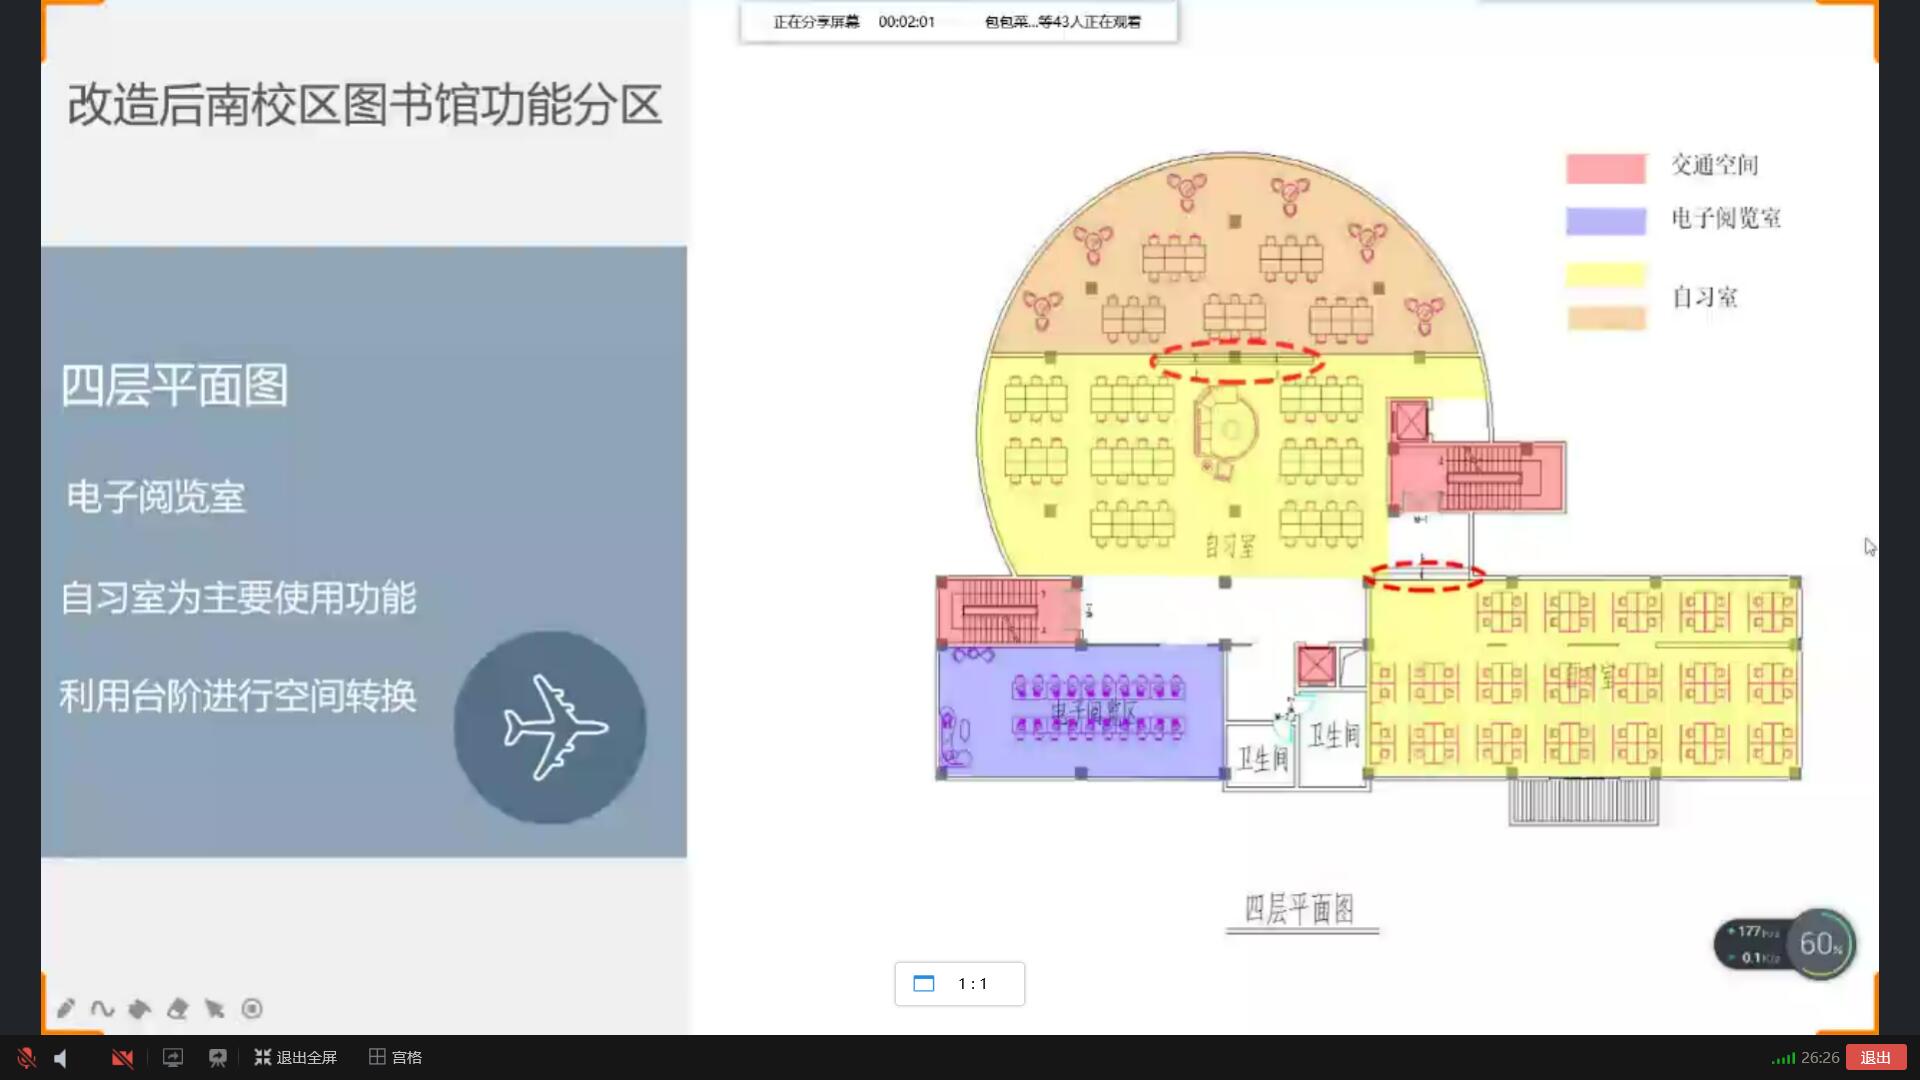The image size is (1920, 1080).
Task: Select the eraser annotation tool
Action: click(178, 1008)
